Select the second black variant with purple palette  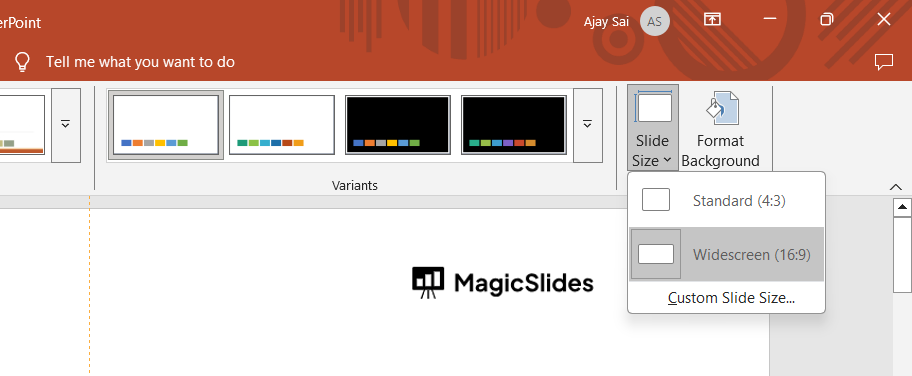(x=514, y=125)
